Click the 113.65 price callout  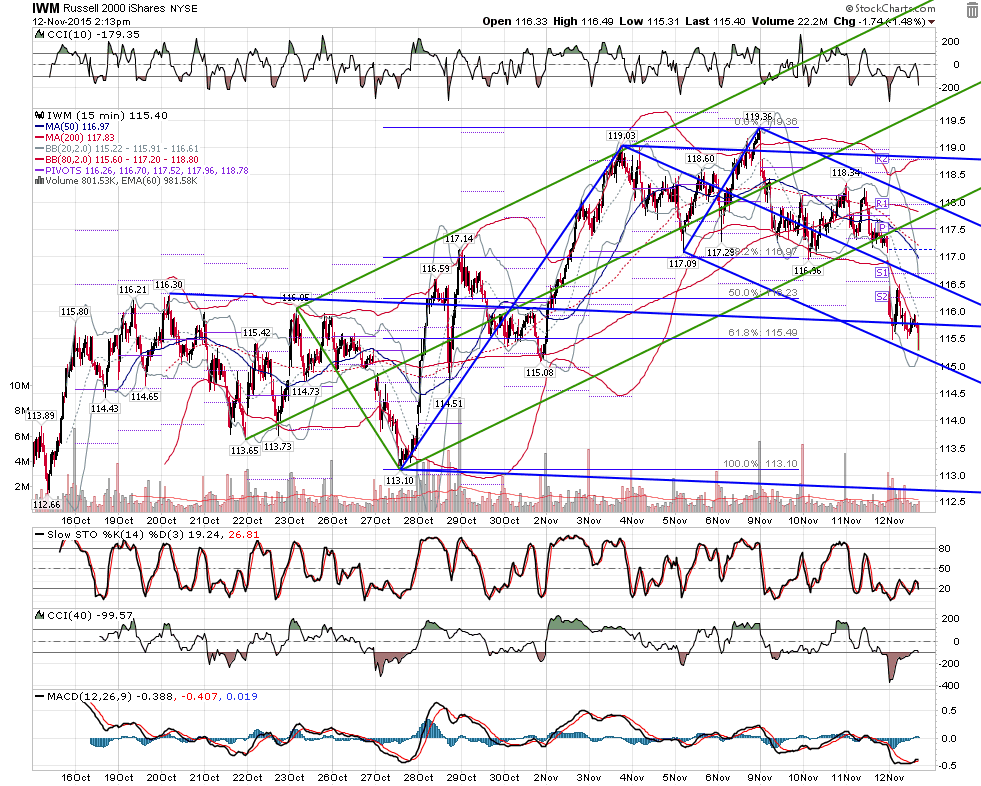pos(245,451)
